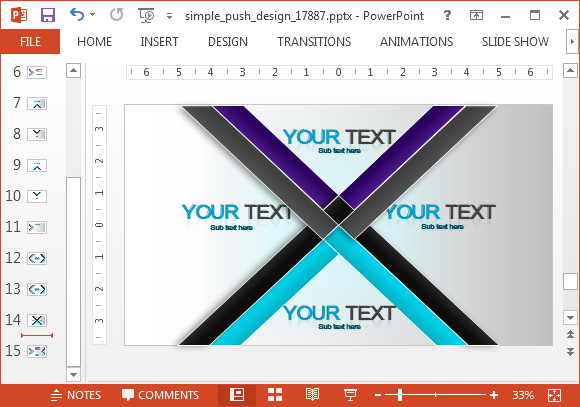Switch to Slide Sorter view icon
This screenshot has width=580, height=407.
[275, 395]
